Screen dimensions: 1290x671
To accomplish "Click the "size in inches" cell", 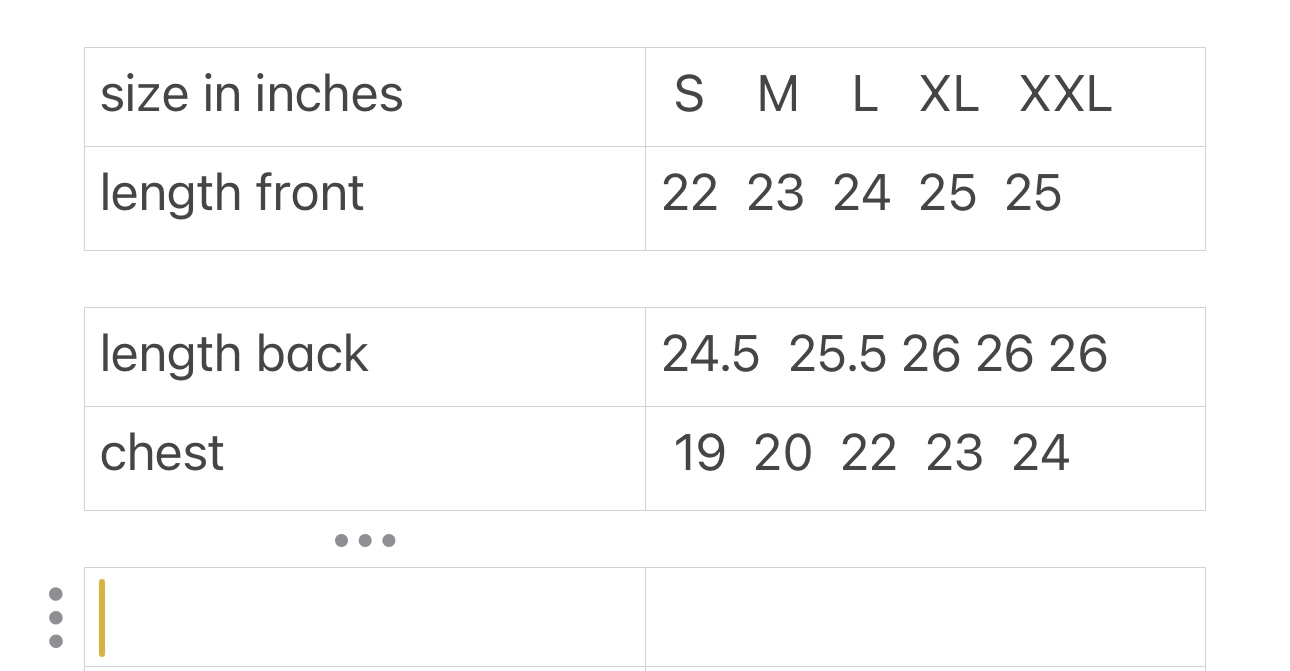I will (364, 97).
